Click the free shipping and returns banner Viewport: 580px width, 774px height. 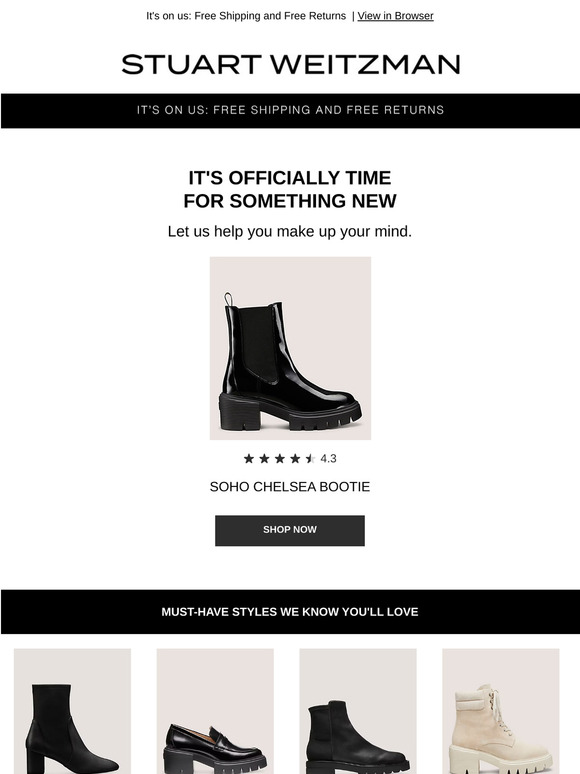[290, 110]
